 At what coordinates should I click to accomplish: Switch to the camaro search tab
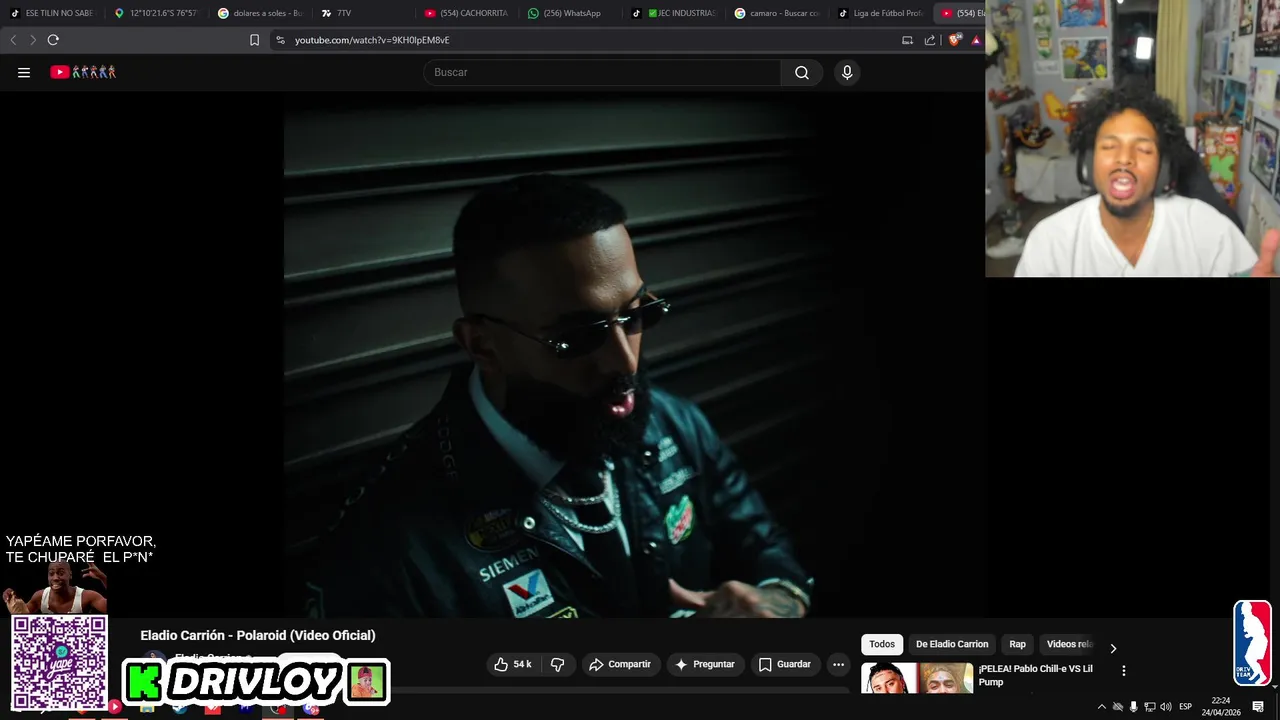[x=776, y=13]
